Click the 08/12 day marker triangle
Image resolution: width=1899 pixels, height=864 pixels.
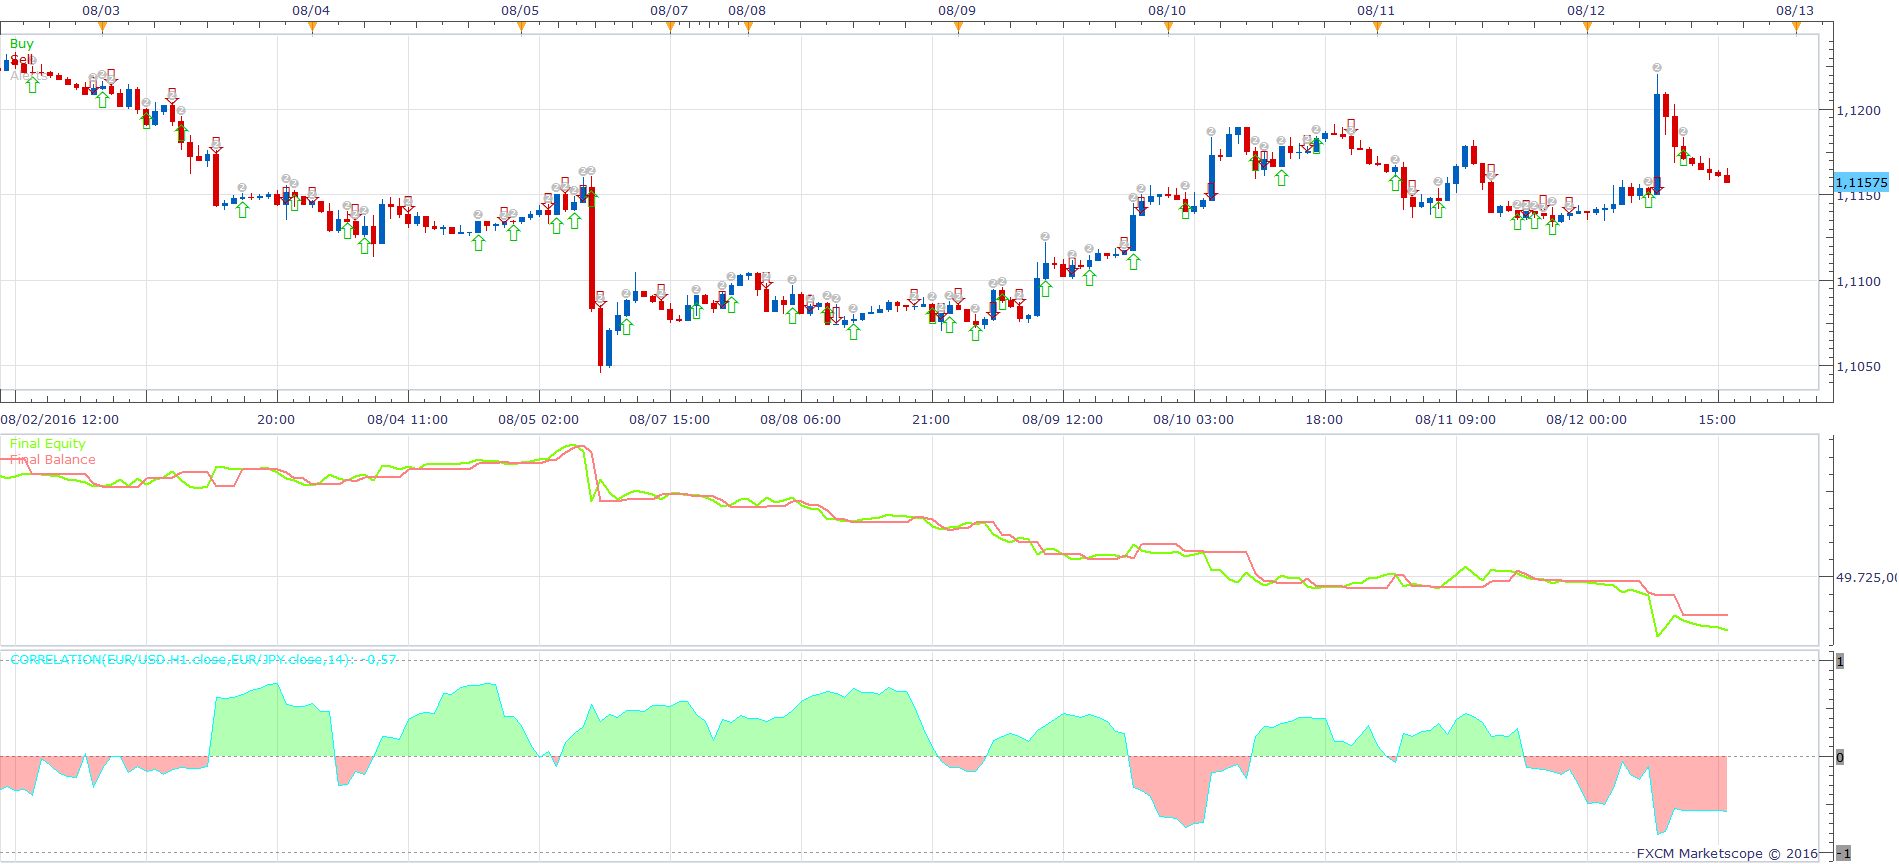1587,28
